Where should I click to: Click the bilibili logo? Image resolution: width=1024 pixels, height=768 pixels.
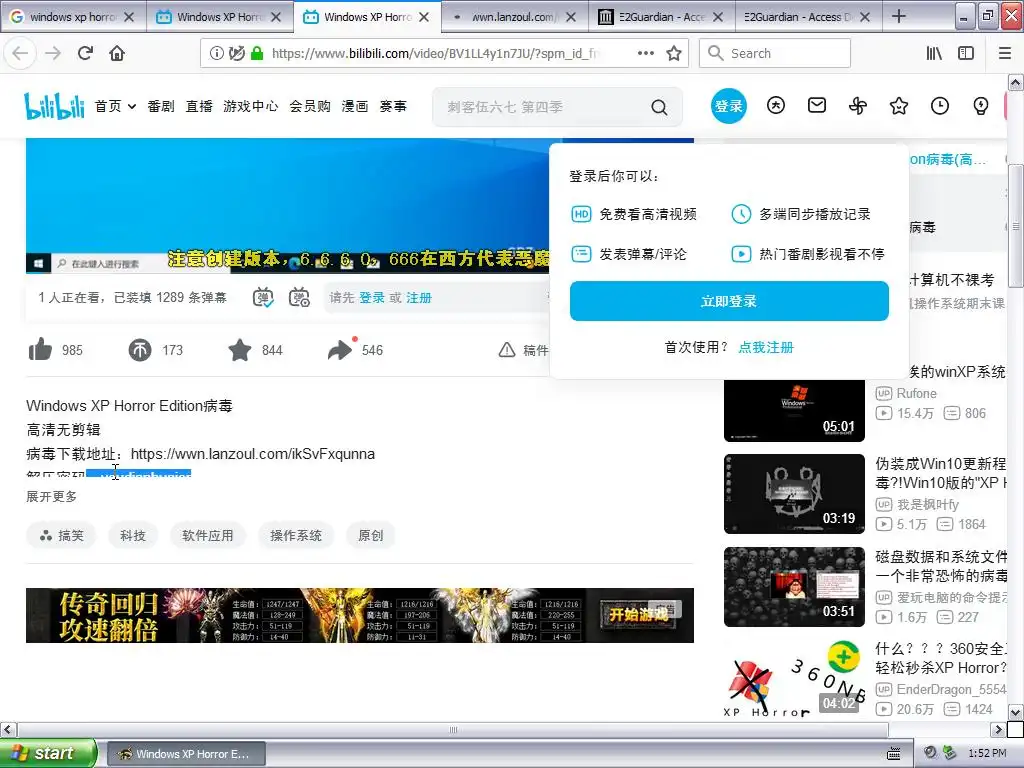54,106
